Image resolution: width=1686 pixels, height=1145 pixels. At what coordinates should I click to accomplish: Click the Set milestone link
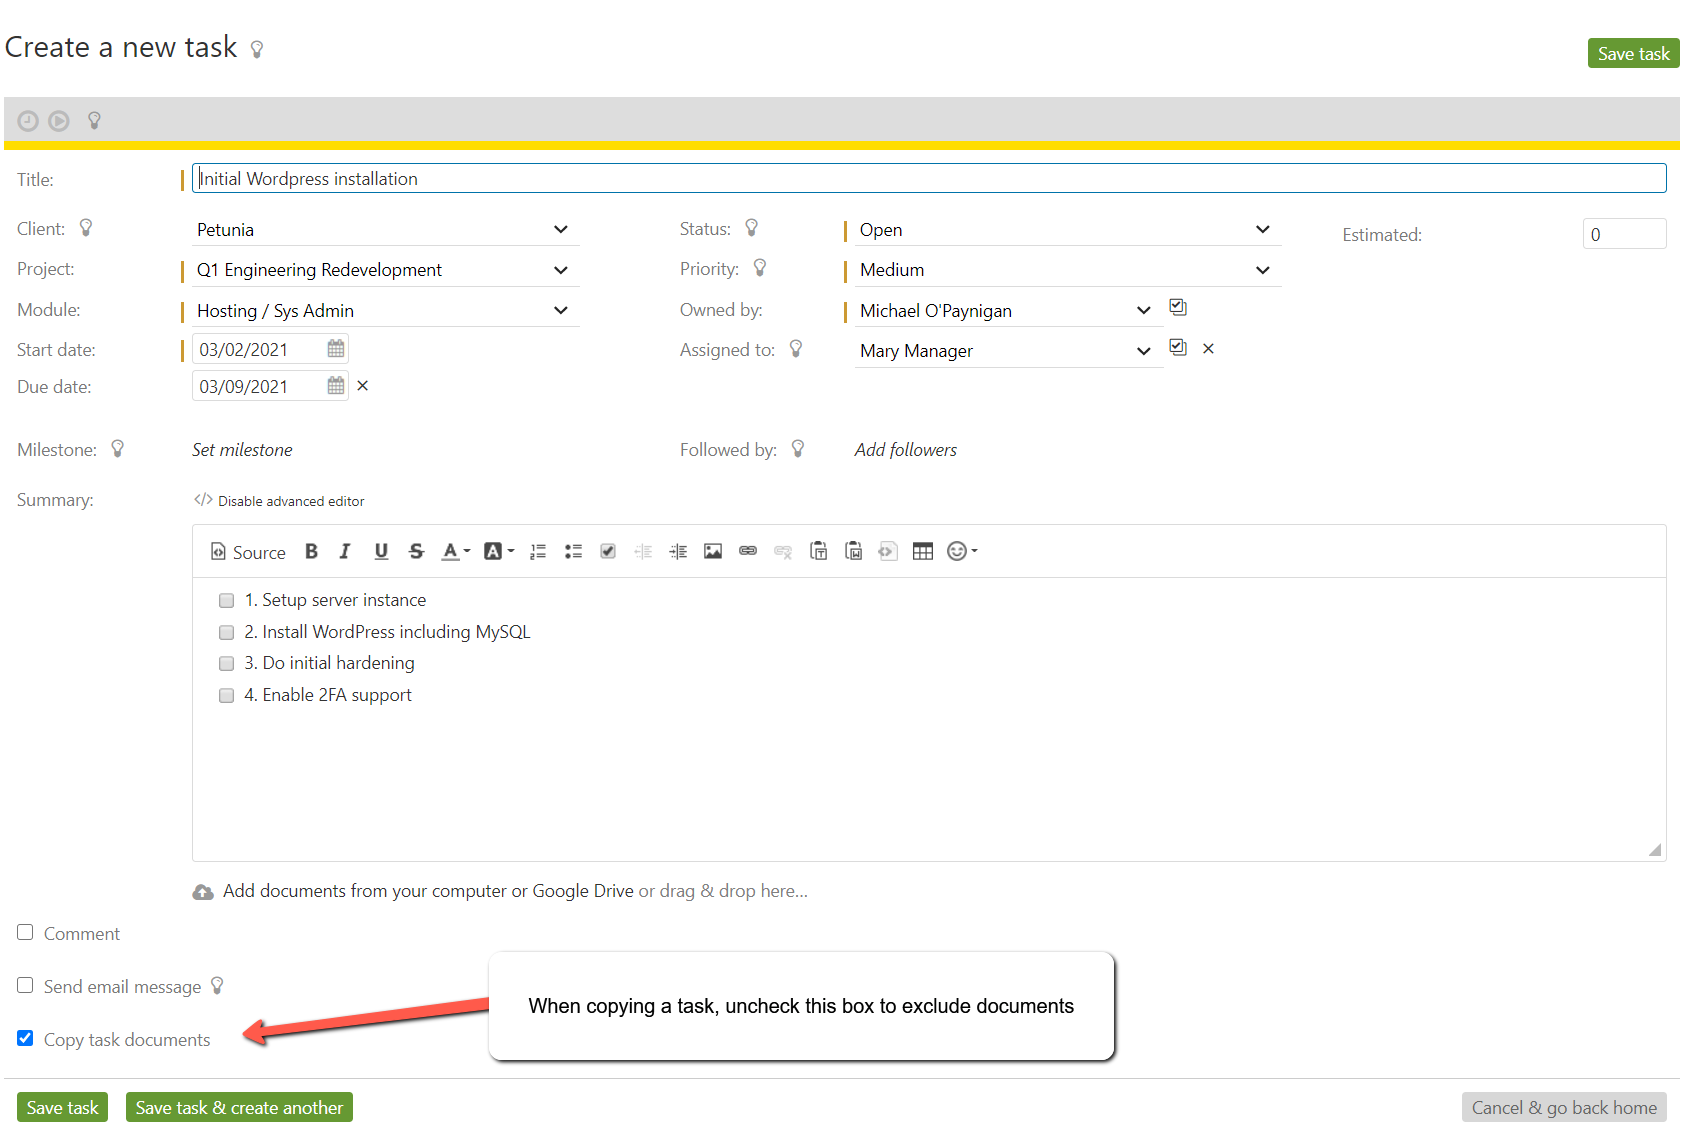coord(242,449)
